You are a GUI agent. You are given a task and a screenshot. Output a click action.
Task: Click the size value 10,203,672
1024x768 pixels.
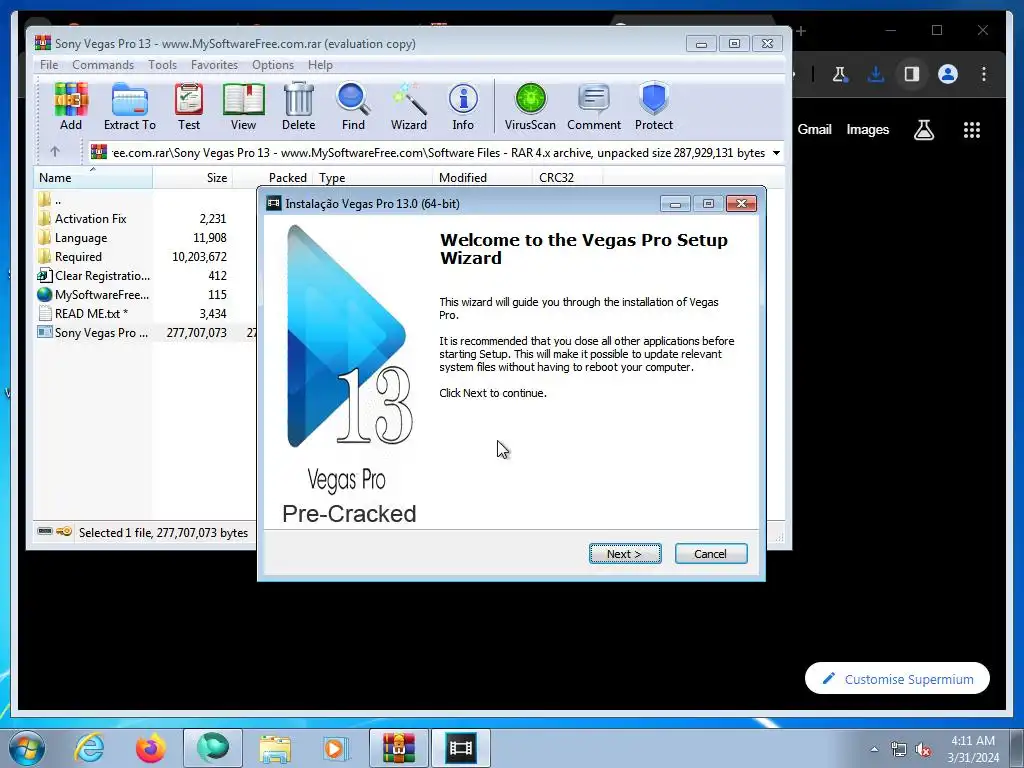(199, 257)
